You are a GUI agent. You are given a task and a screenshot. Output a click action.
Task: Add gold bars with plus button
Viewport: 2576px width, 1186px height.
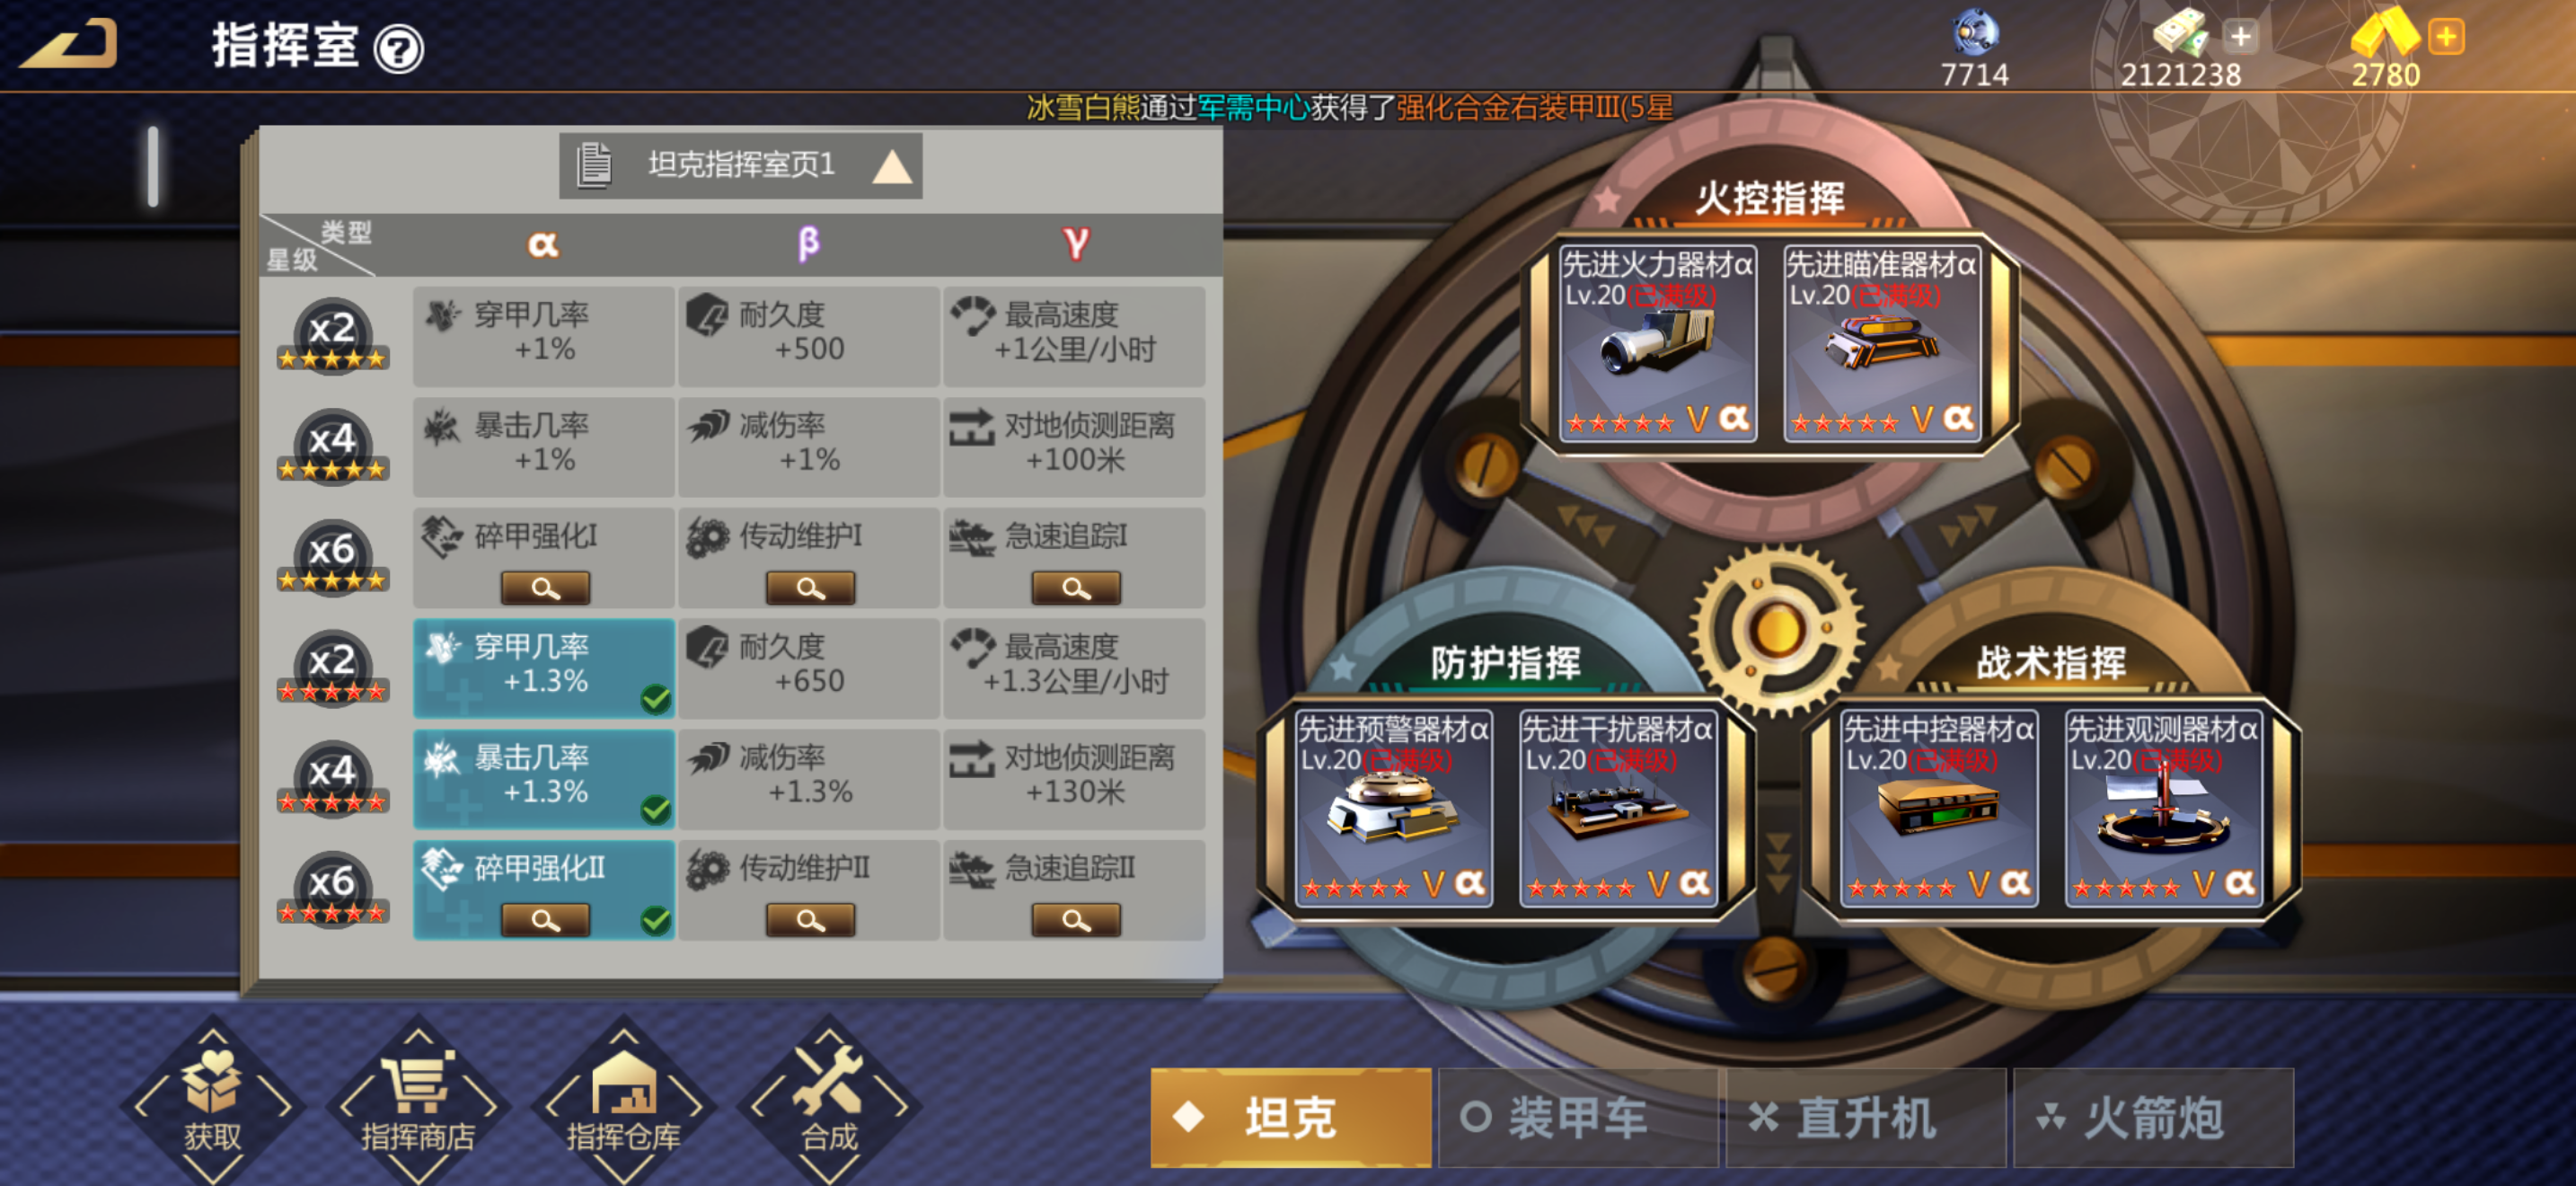coord(2446,37)
